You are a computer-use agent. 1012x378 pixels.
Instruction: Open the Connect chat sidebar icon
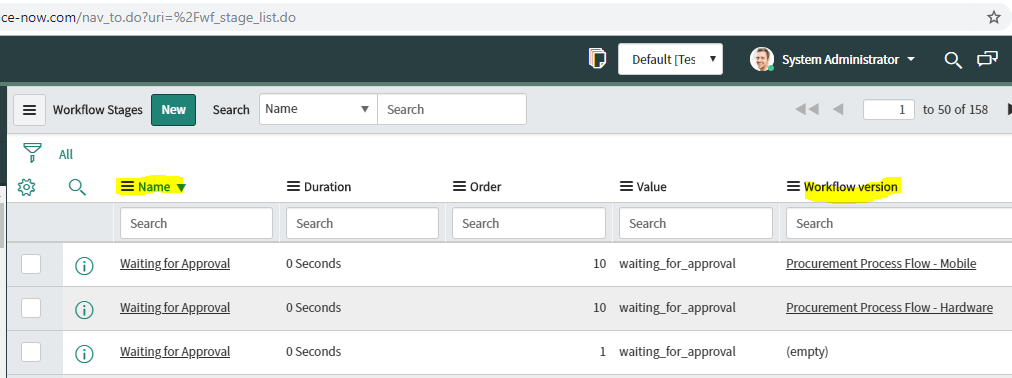[x=987, y=59]
